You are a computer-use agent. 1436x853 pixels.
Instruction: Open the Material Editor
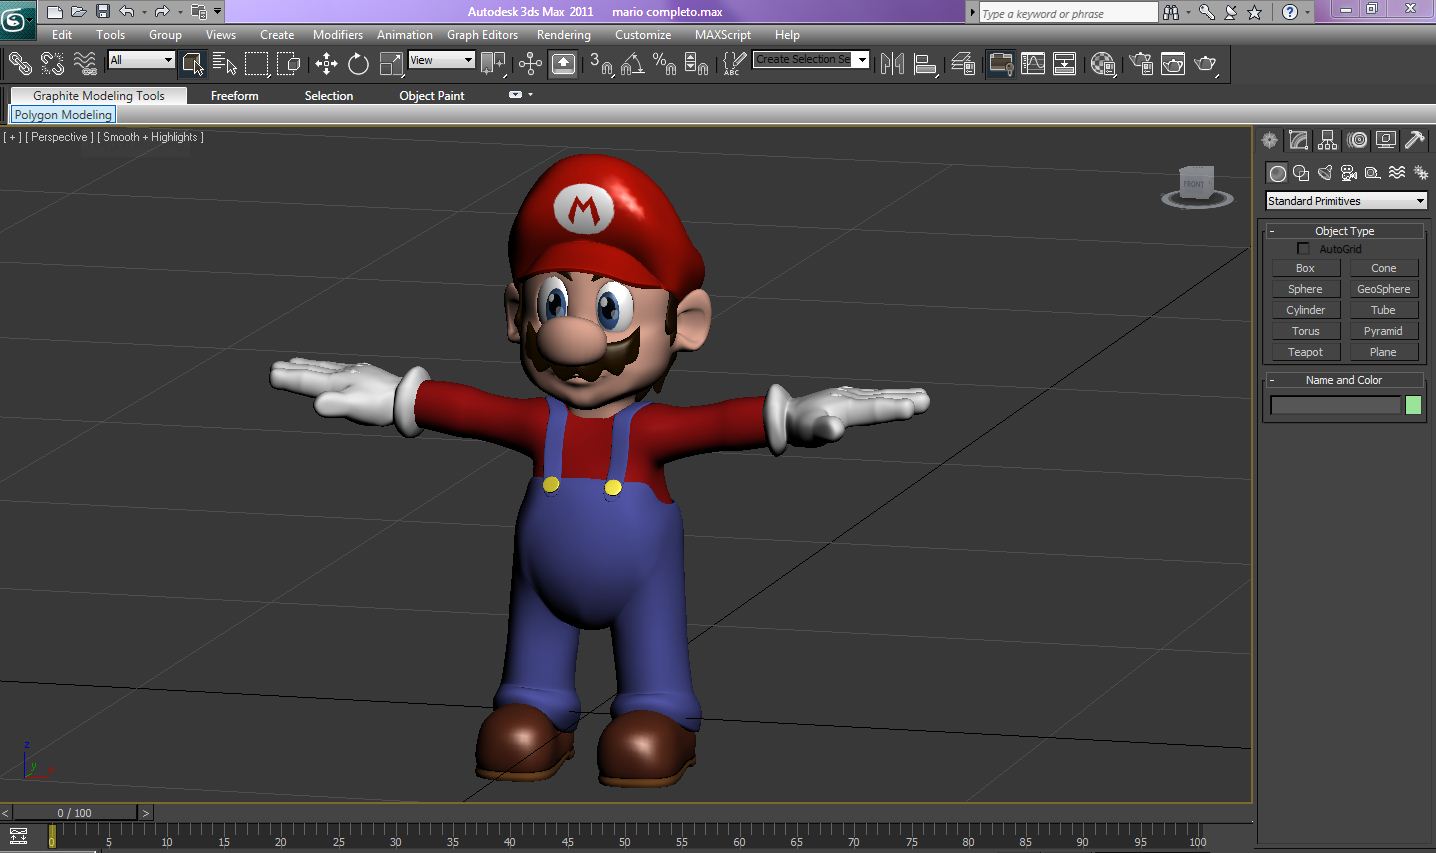pyautogui.click(x=1103, y=64)
